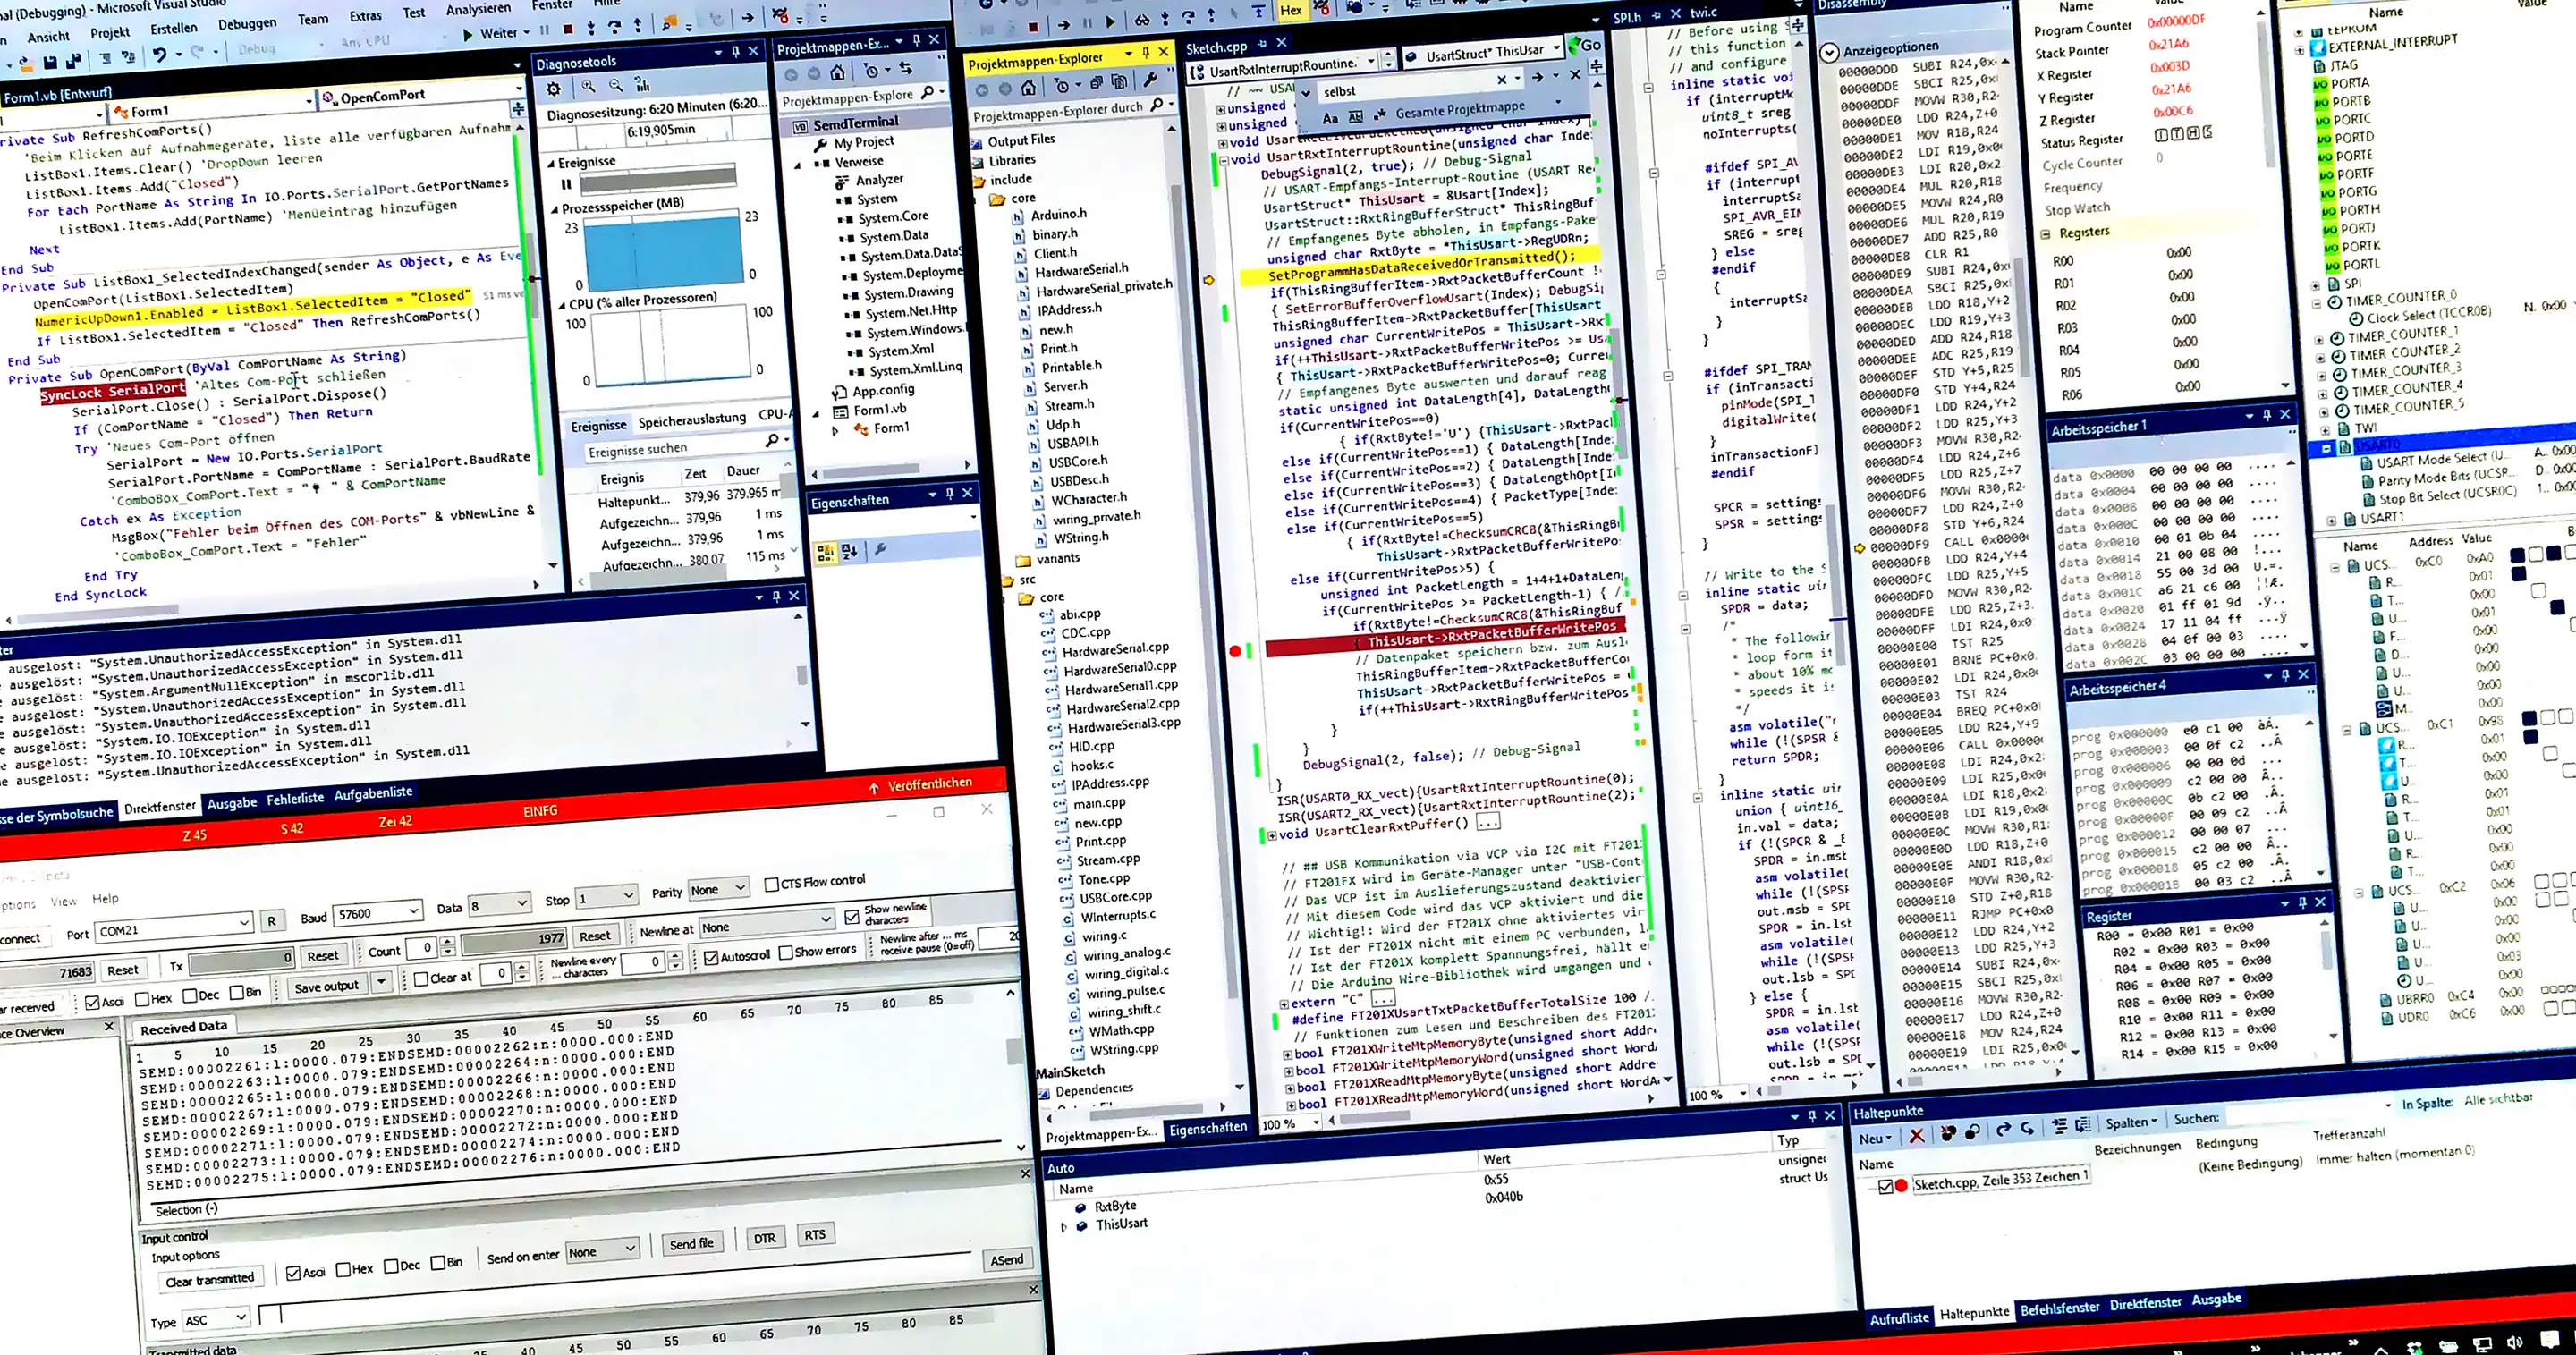
Task: Enable the CTS Flow control checkbox
Action: pos(771,883)
